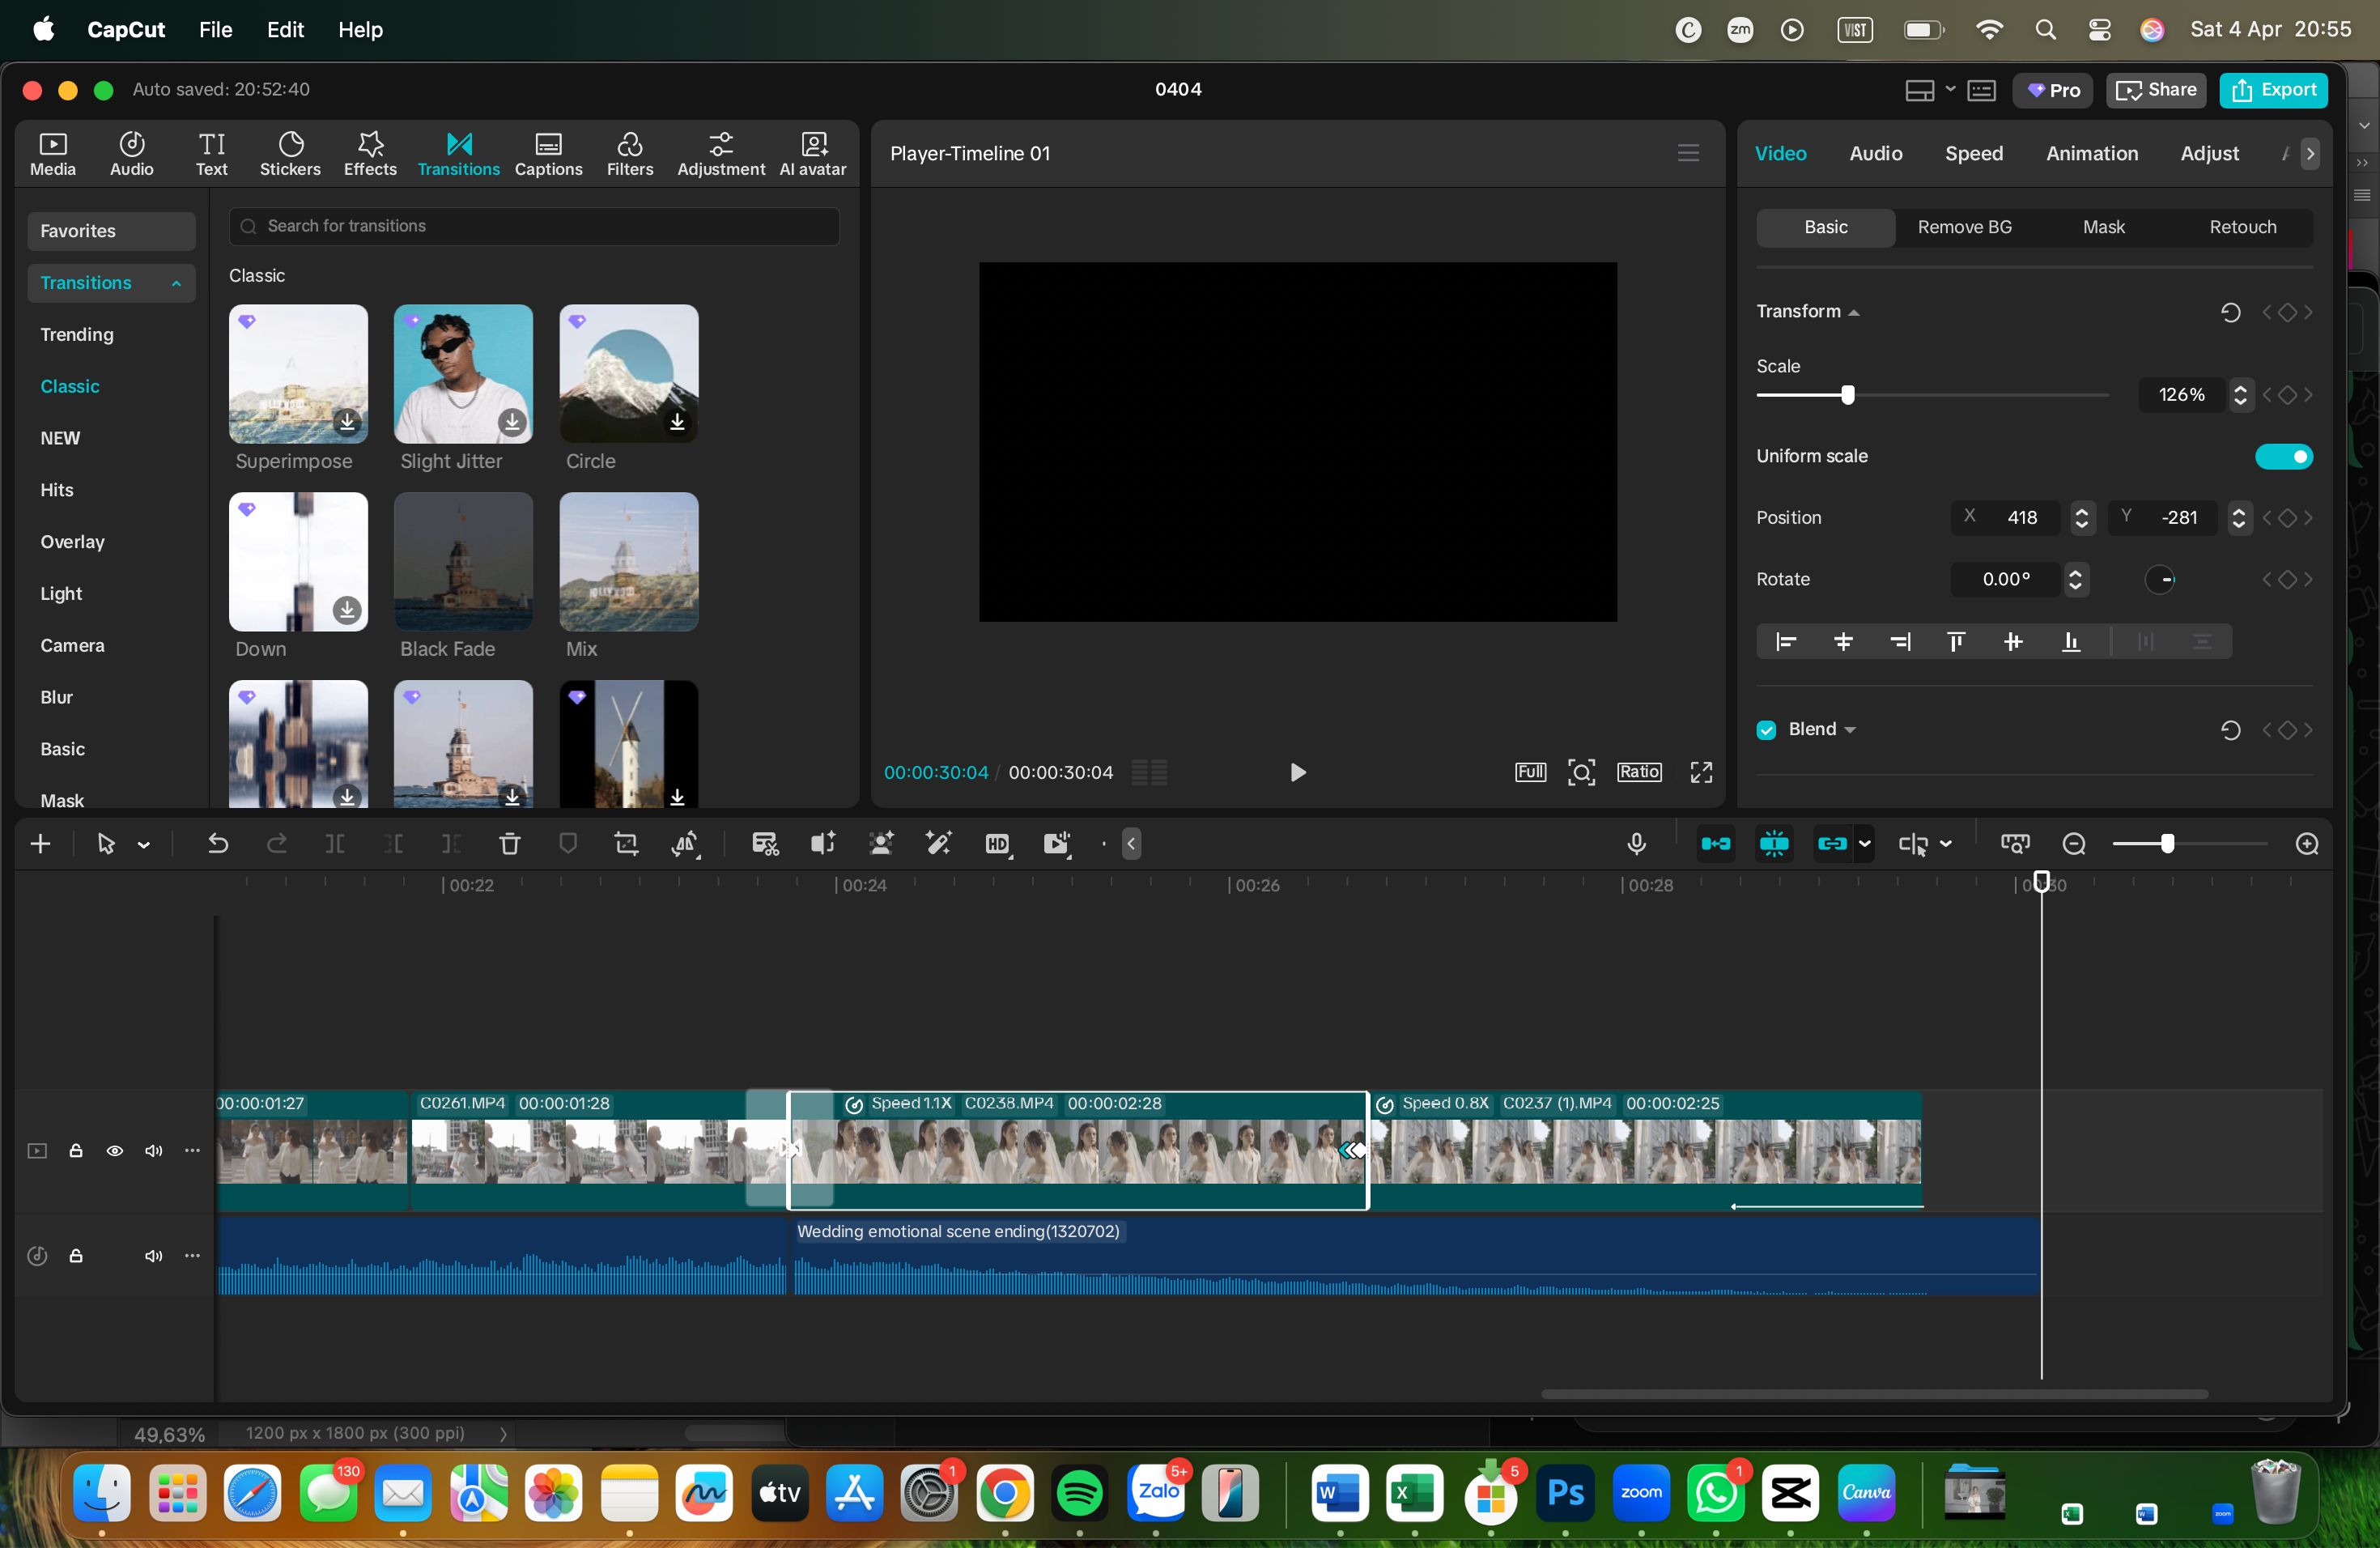Reset the Transform settings
This screenshot has height=1548, width=2380.
click(x=2230, y=312)
